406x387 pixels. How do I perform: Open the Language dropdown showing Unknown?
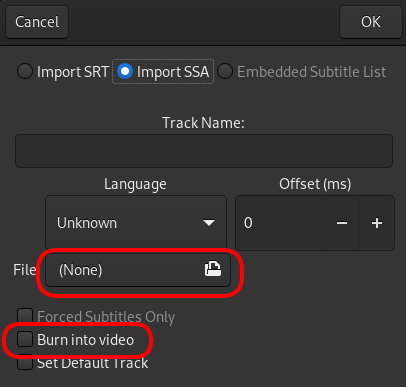136,223
